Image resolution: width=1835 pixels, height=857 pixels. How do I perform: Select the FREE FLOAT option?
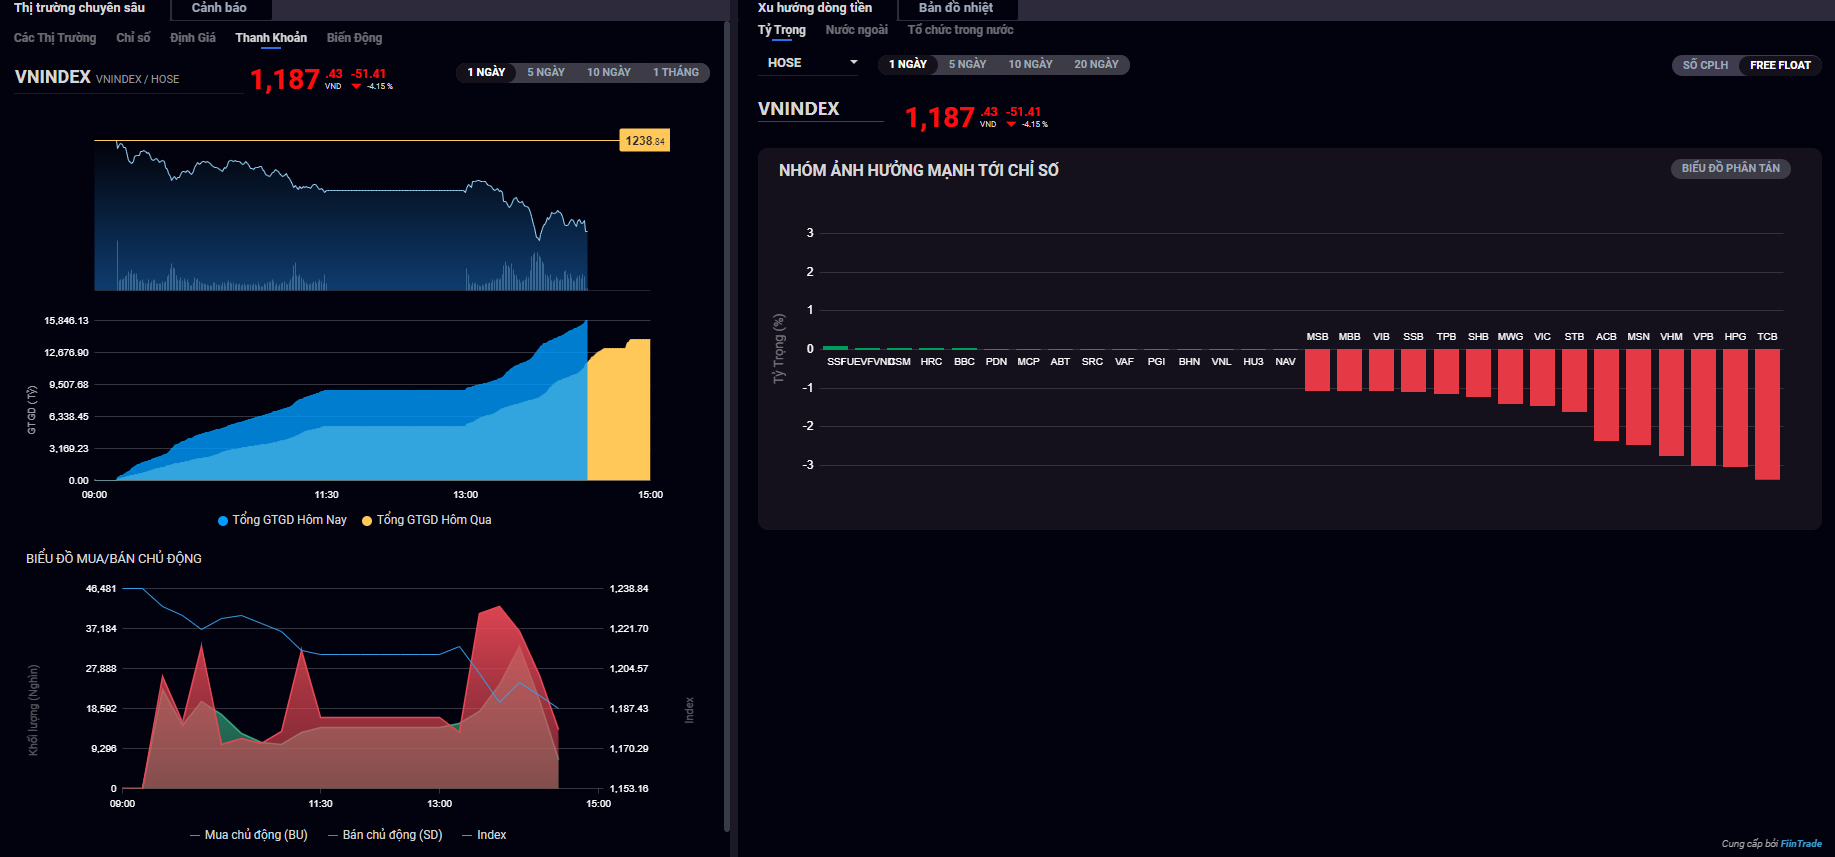click(x=1780, y=65)
